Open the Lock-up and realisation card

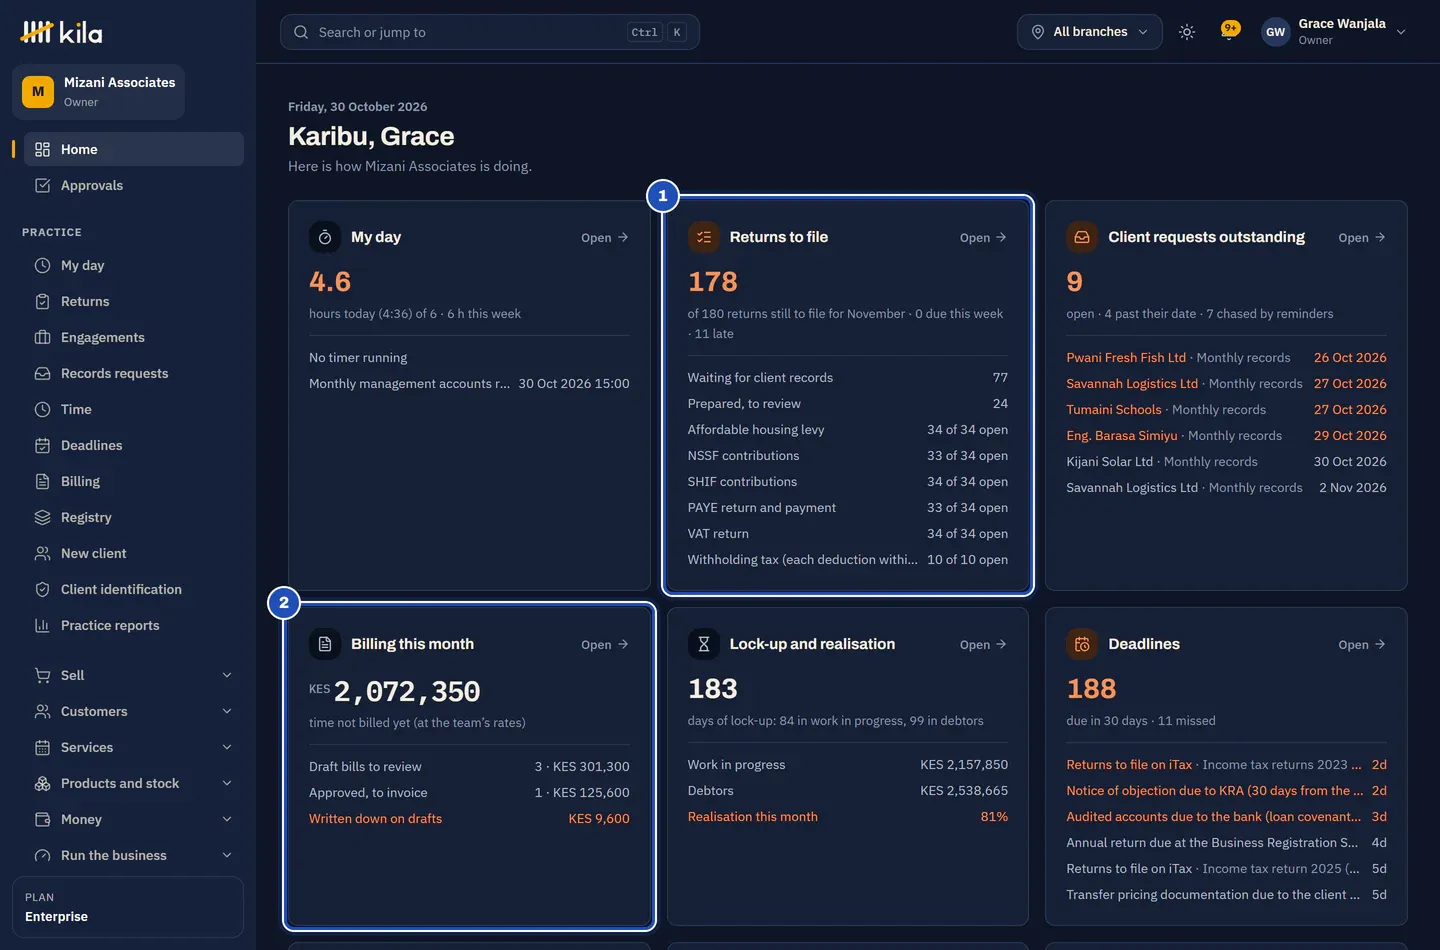[x=983, y=645]
